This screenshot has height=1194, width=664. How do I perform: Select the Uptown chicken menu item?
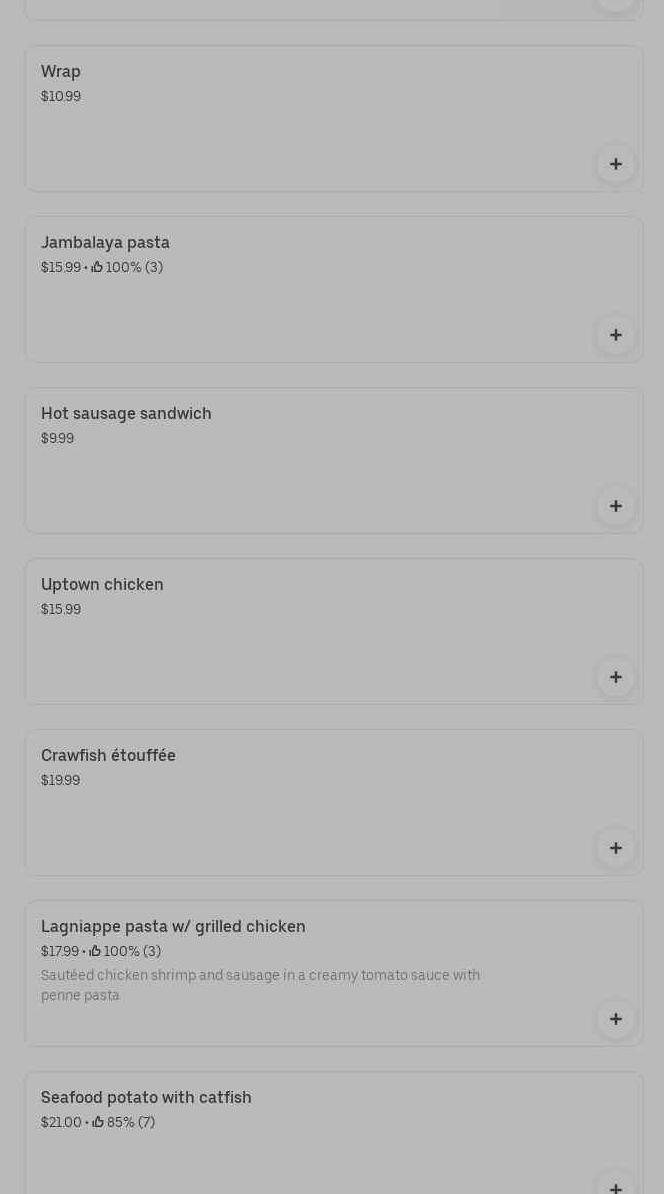[x=102, y=585]
